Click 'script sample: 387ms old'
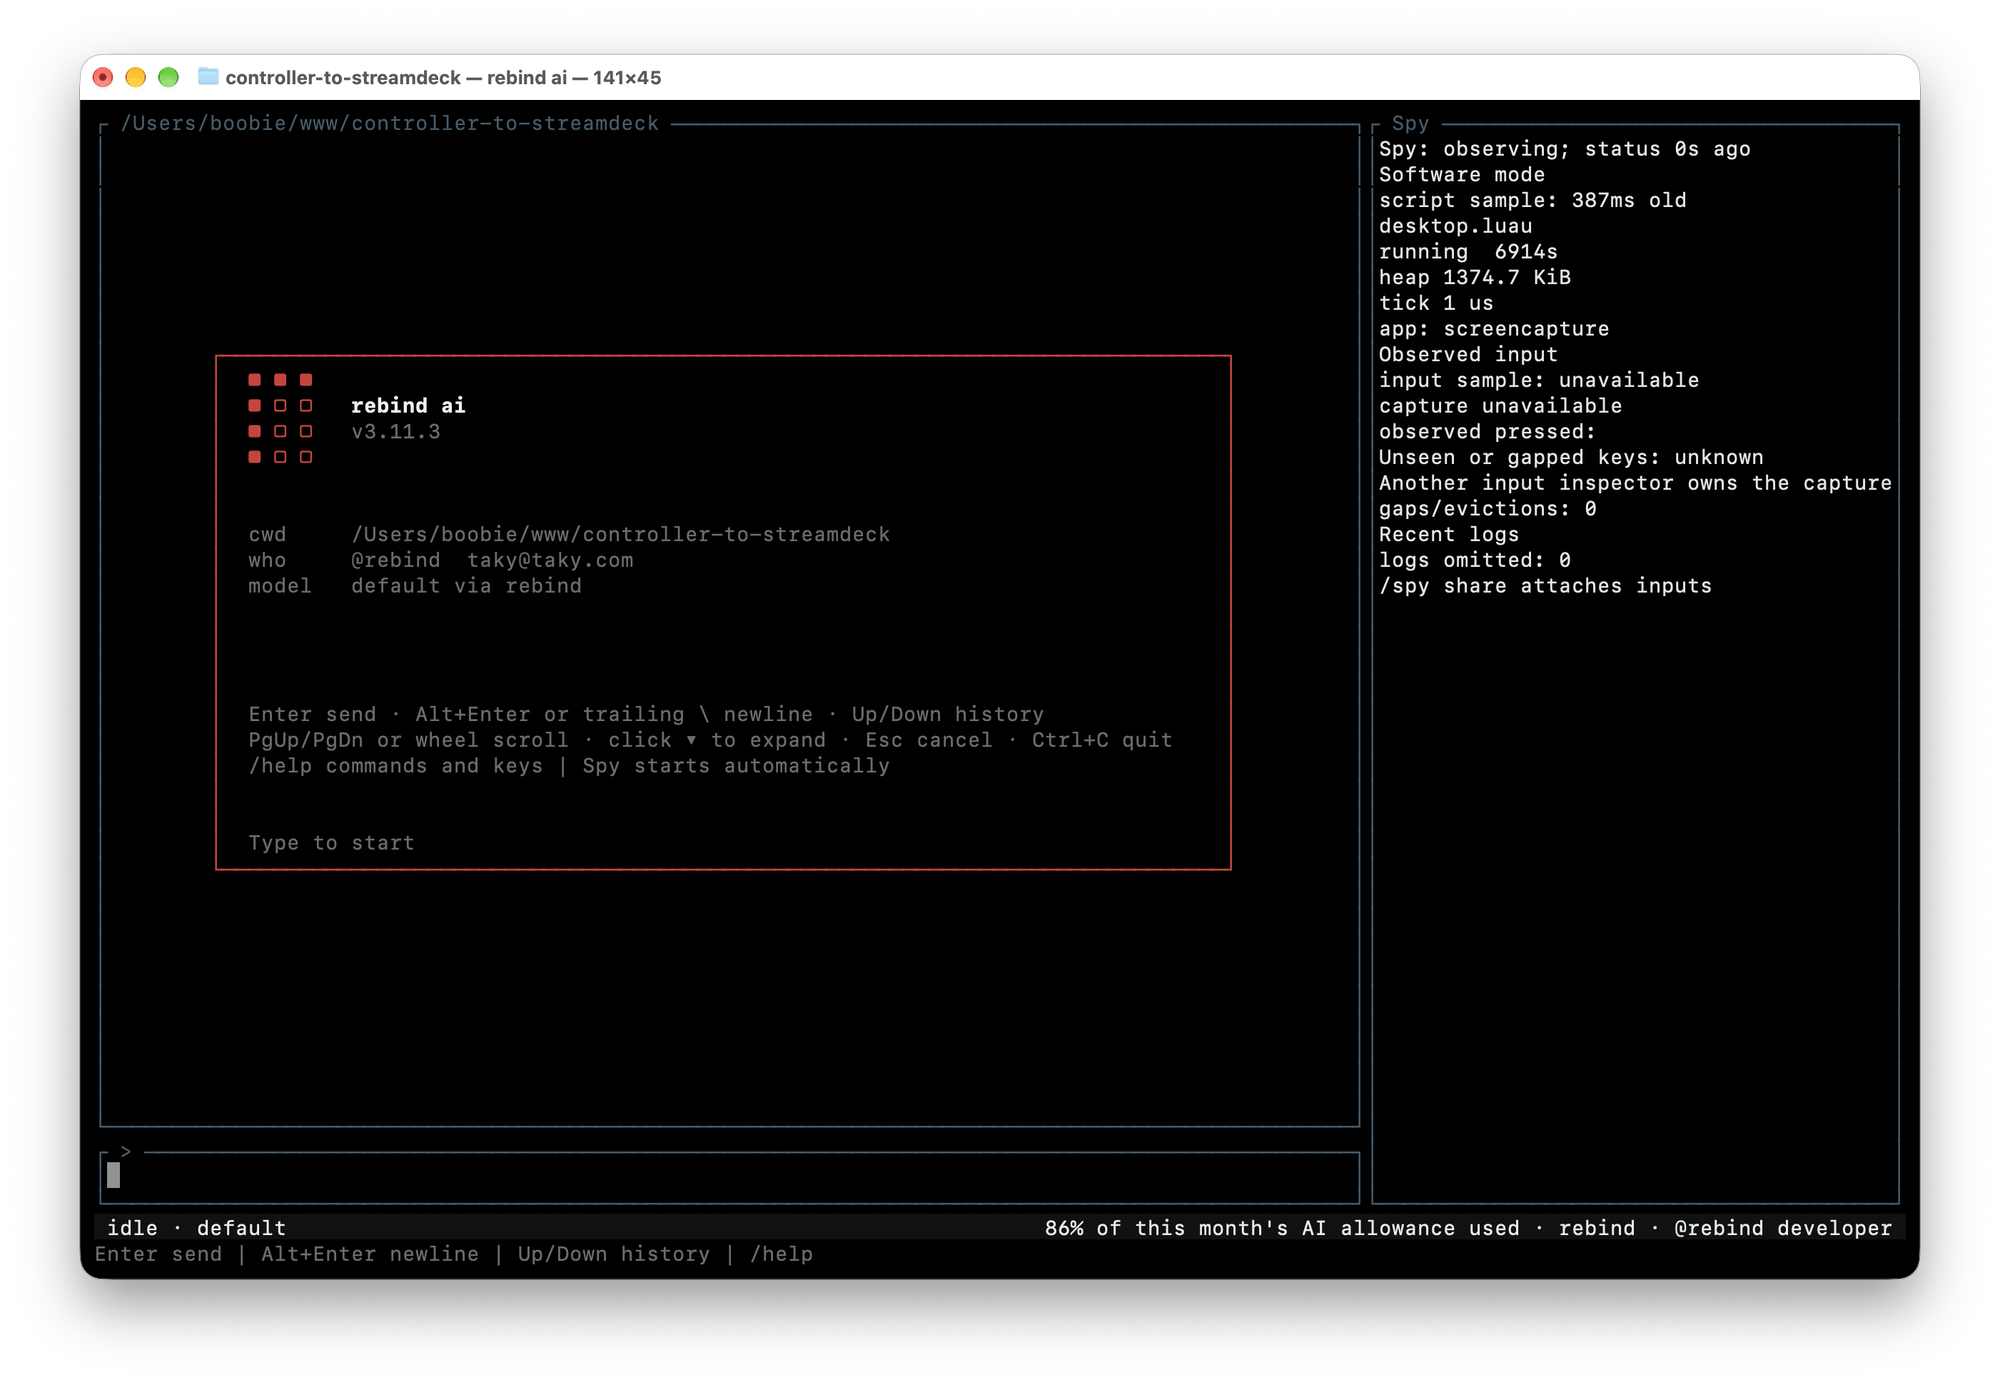This screenshot has height=1385, width=2000. 1532,200
